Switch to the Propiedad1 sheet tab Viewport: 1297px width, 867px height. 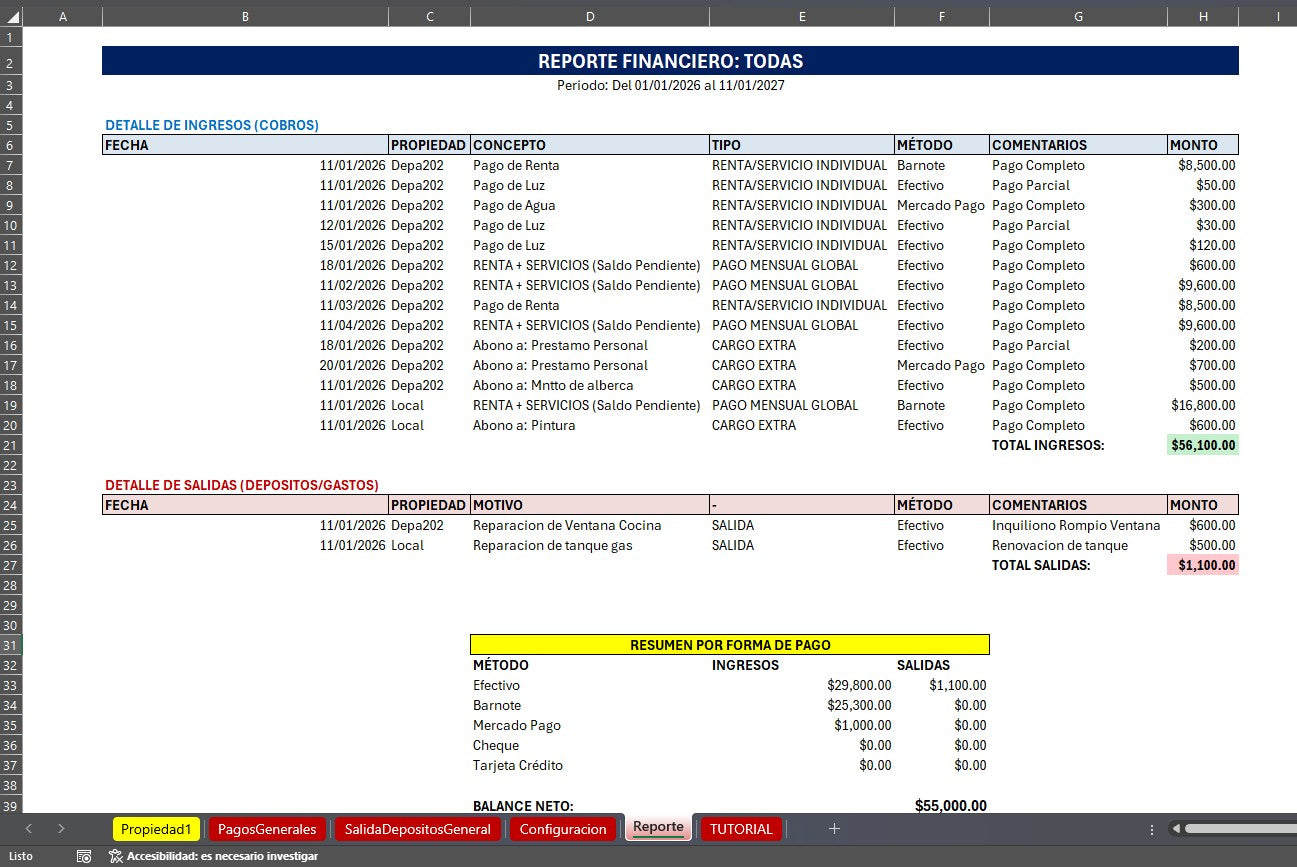tap(156, 829)
